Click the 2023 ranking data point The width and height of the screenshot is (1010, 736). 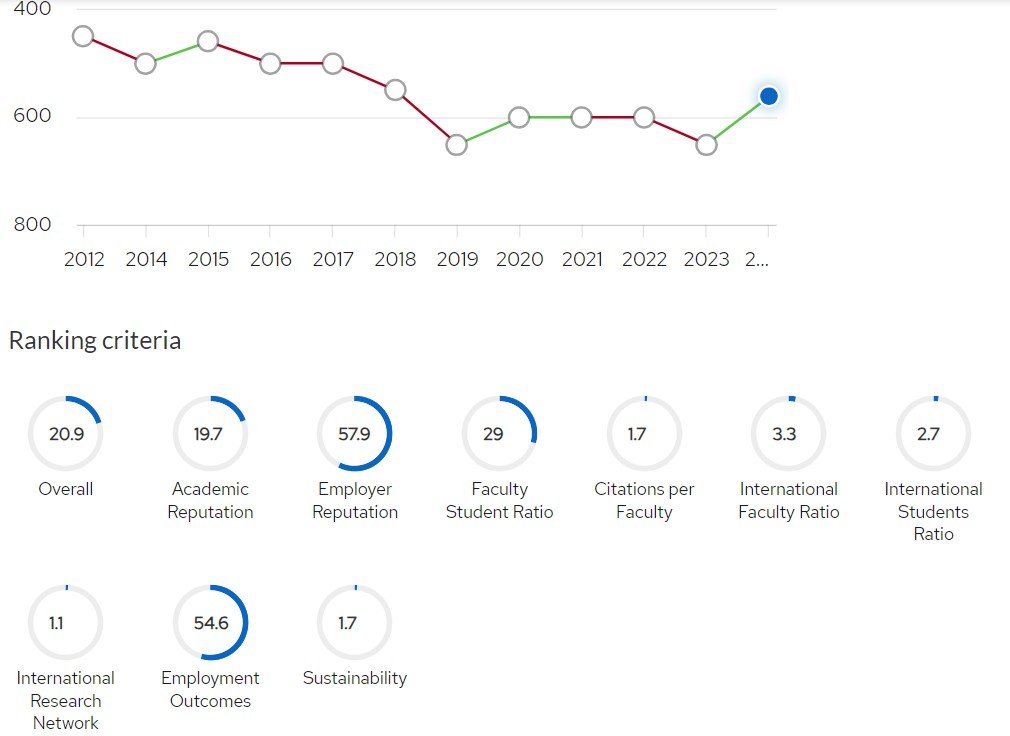[x=706, y=145]
